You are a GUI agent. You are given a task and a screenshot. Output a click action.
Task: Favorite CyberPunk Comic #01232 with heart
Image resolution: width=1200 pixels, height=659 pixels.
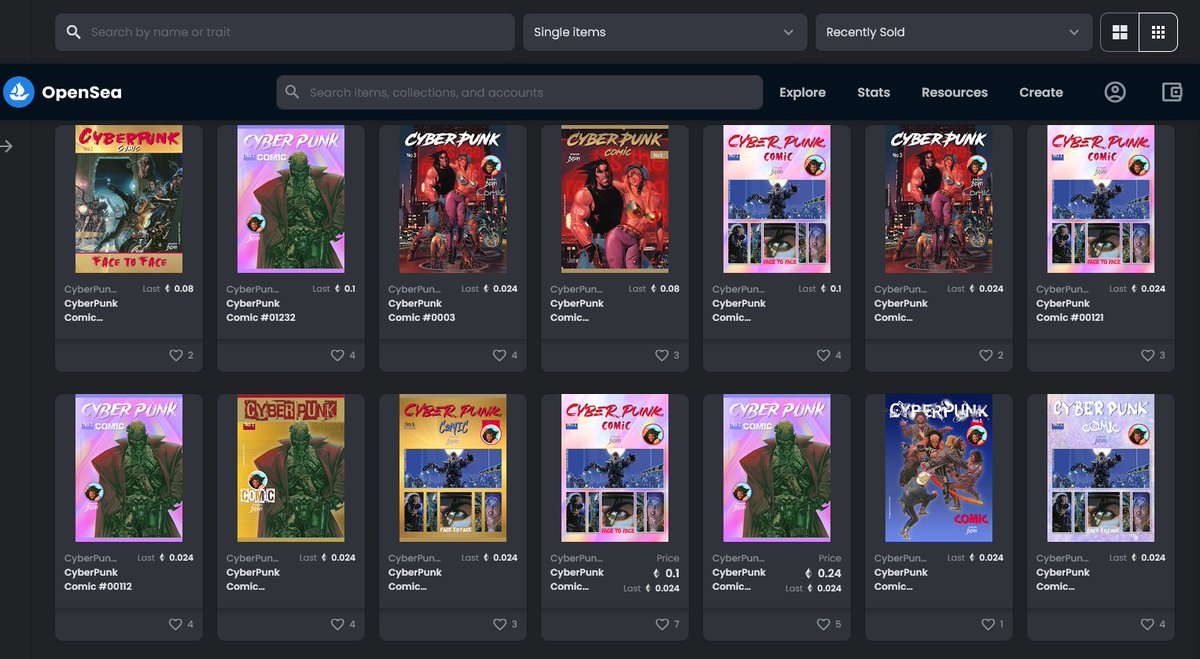pos(337,355)
